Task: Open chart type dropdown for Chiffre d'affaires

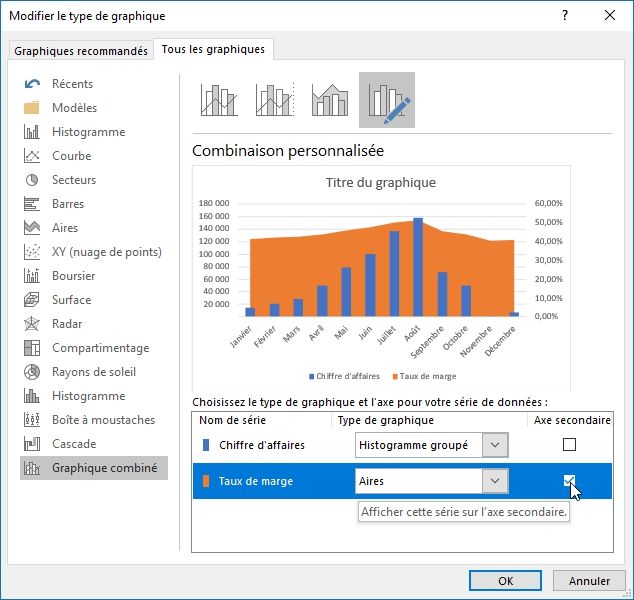Action: (x=494, y=445)
